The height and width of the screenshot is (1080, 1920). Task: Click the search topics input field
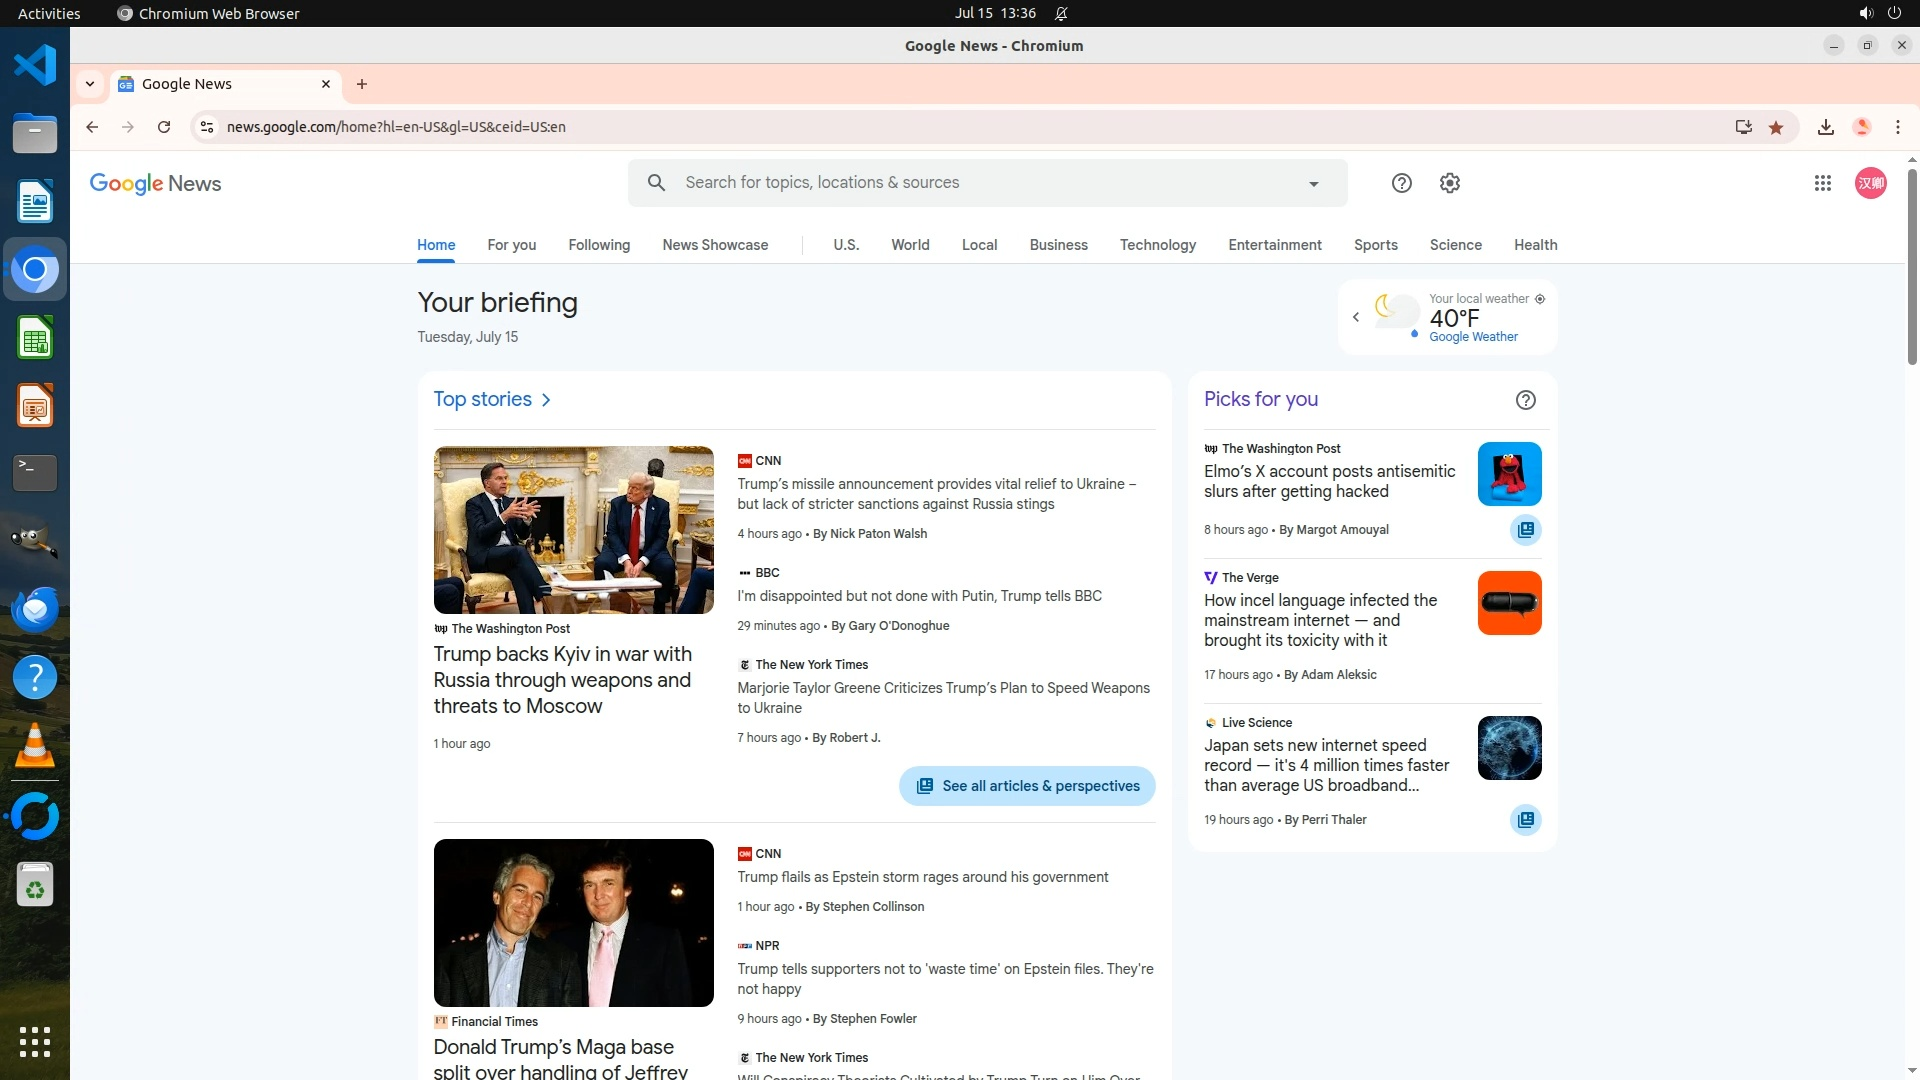point(980,183)
